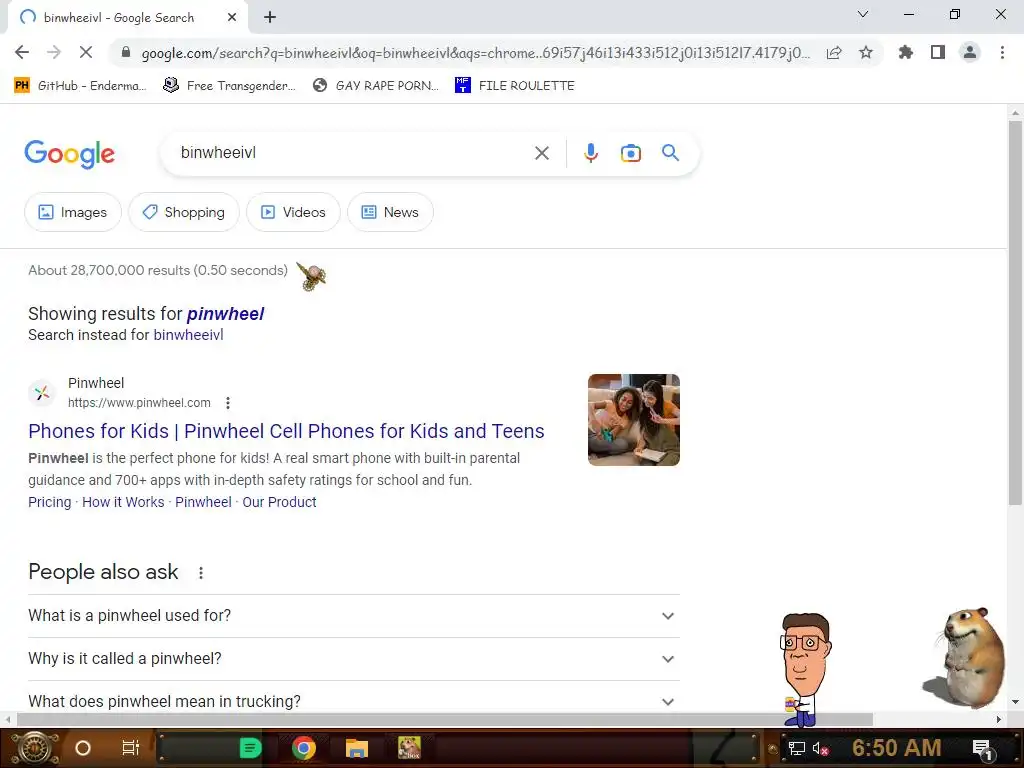Open Task View on taskbar
The width and height of the screenshot is (1024, 768).
131,748
